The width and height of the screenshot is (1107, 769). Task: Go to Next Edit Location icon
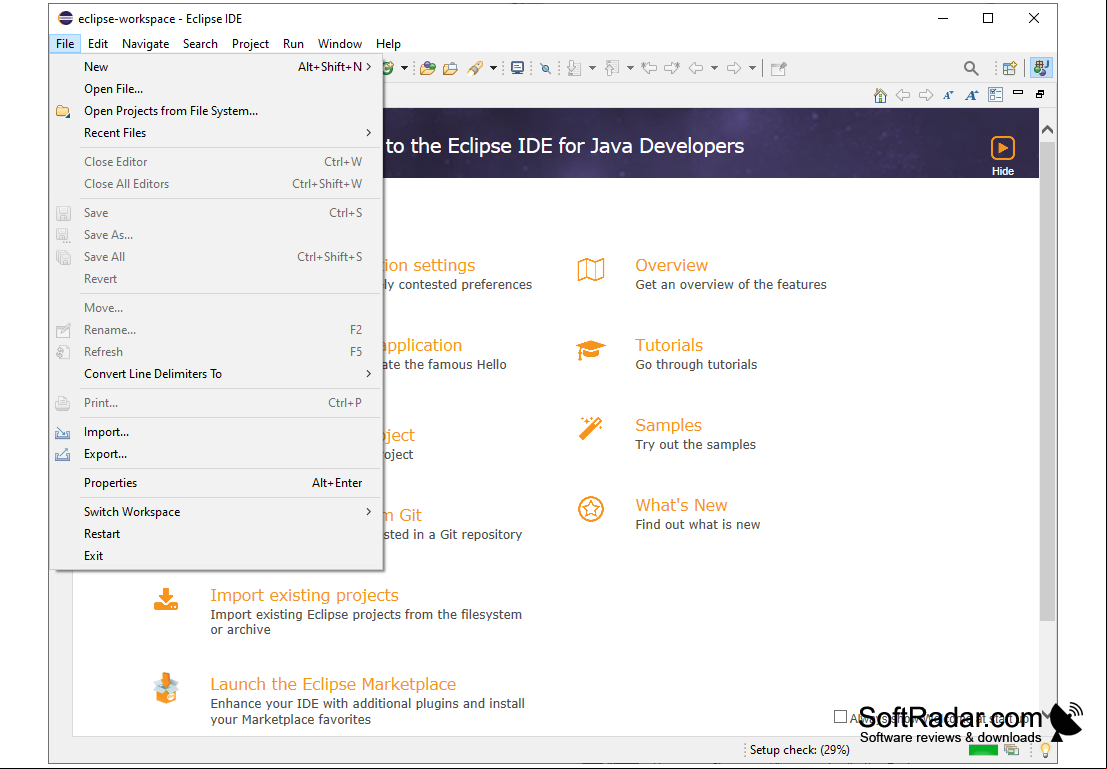coord(672,68)
